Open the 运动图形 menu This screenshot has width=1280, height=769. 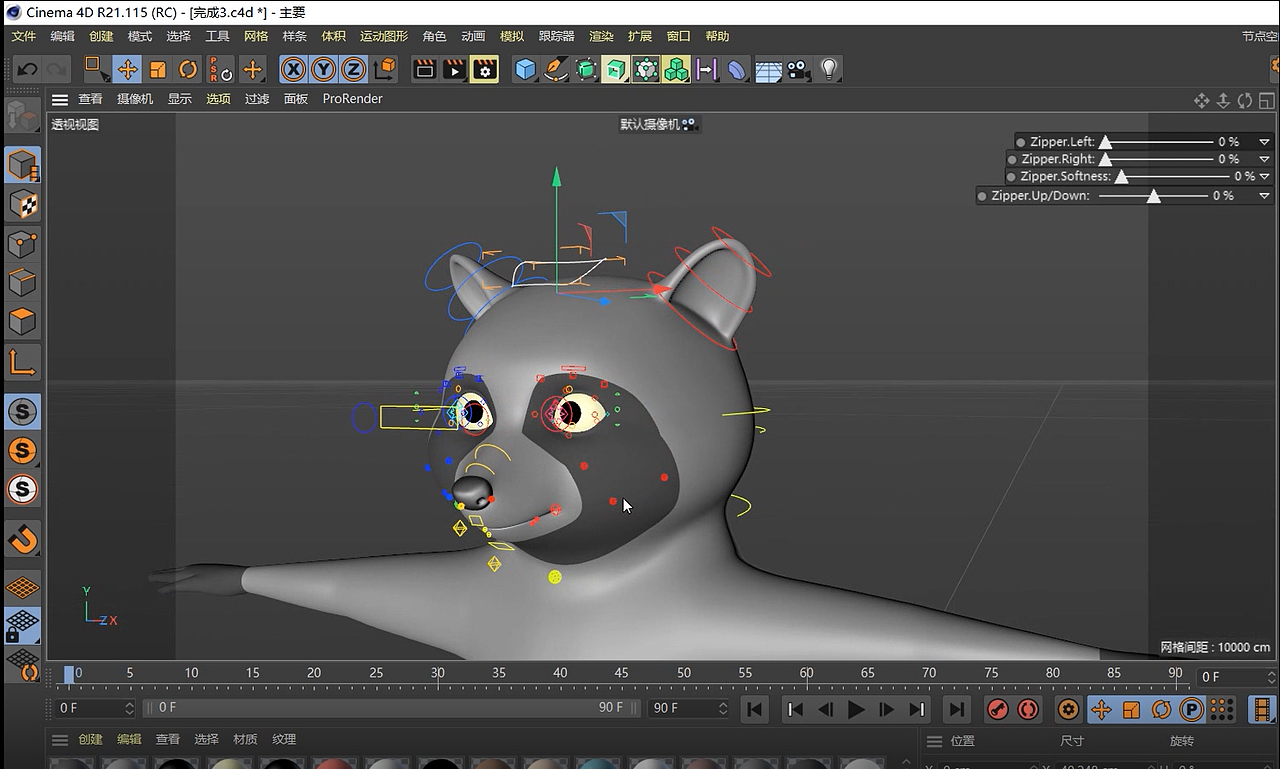384,36
